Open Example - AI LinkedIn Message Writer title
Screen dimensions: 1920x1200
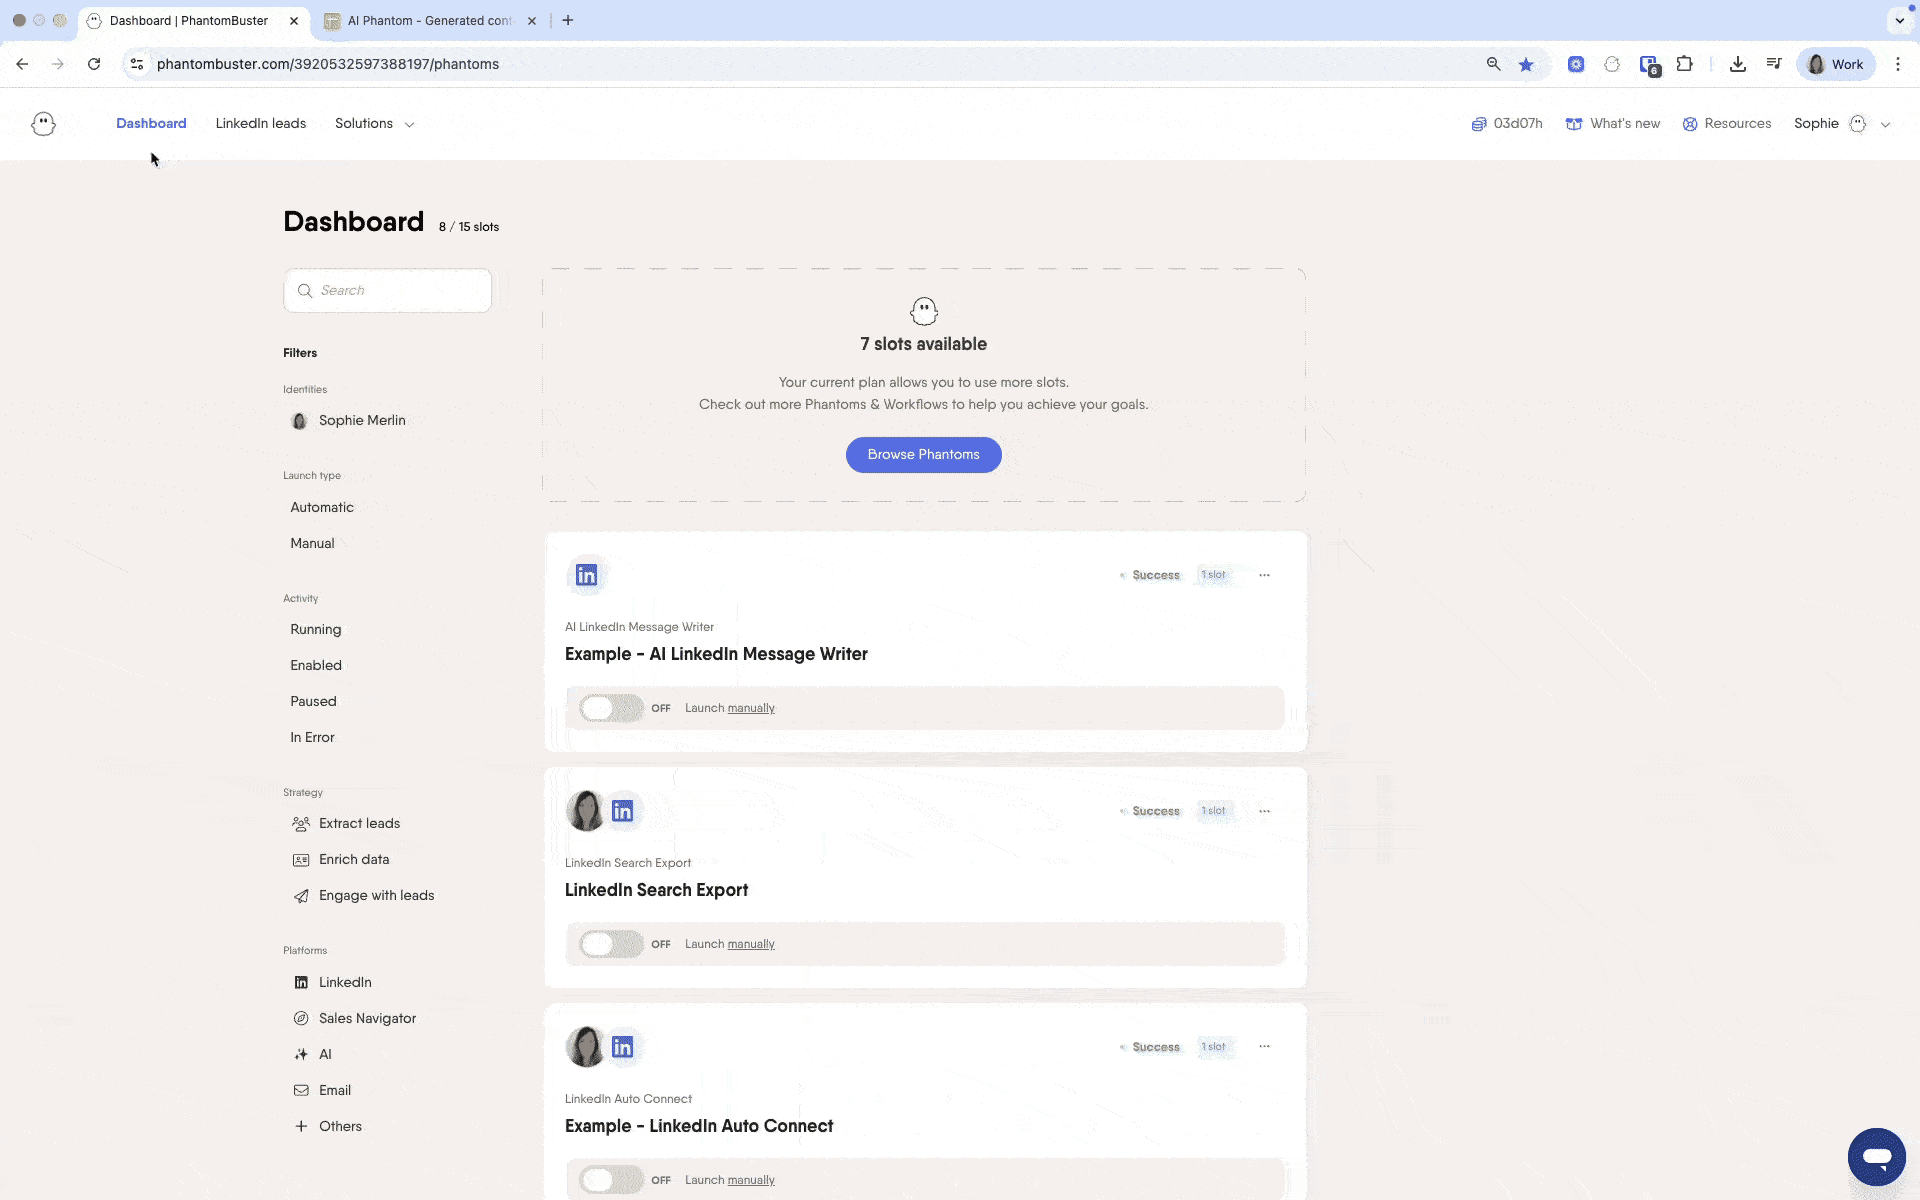click(716, 654)
